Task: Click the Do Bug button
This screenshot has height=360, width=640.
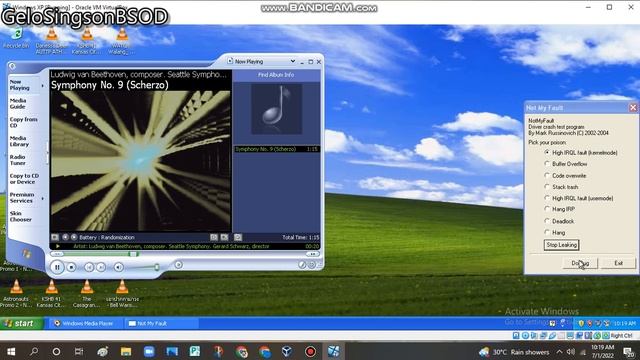Action: click(x=580, y=263)
